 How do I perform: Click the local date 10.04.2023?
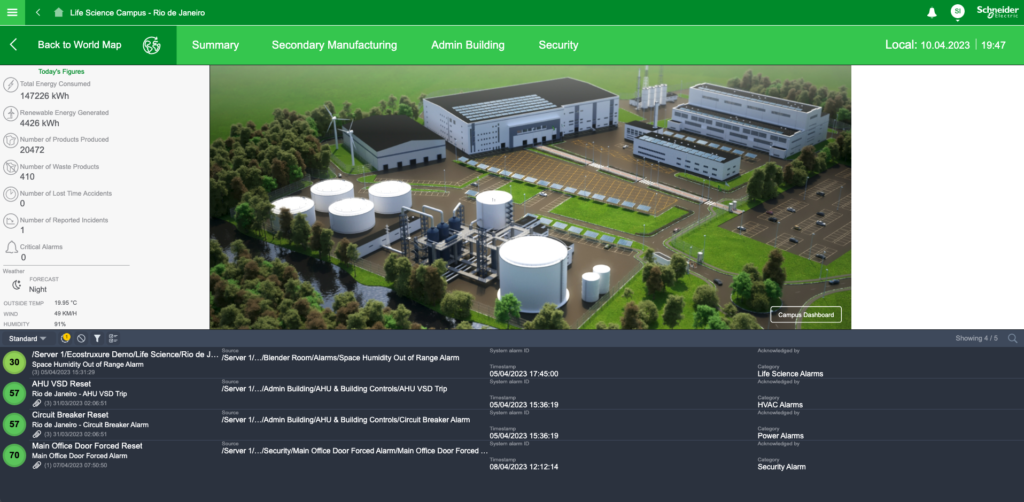click(x=946, y=45)
